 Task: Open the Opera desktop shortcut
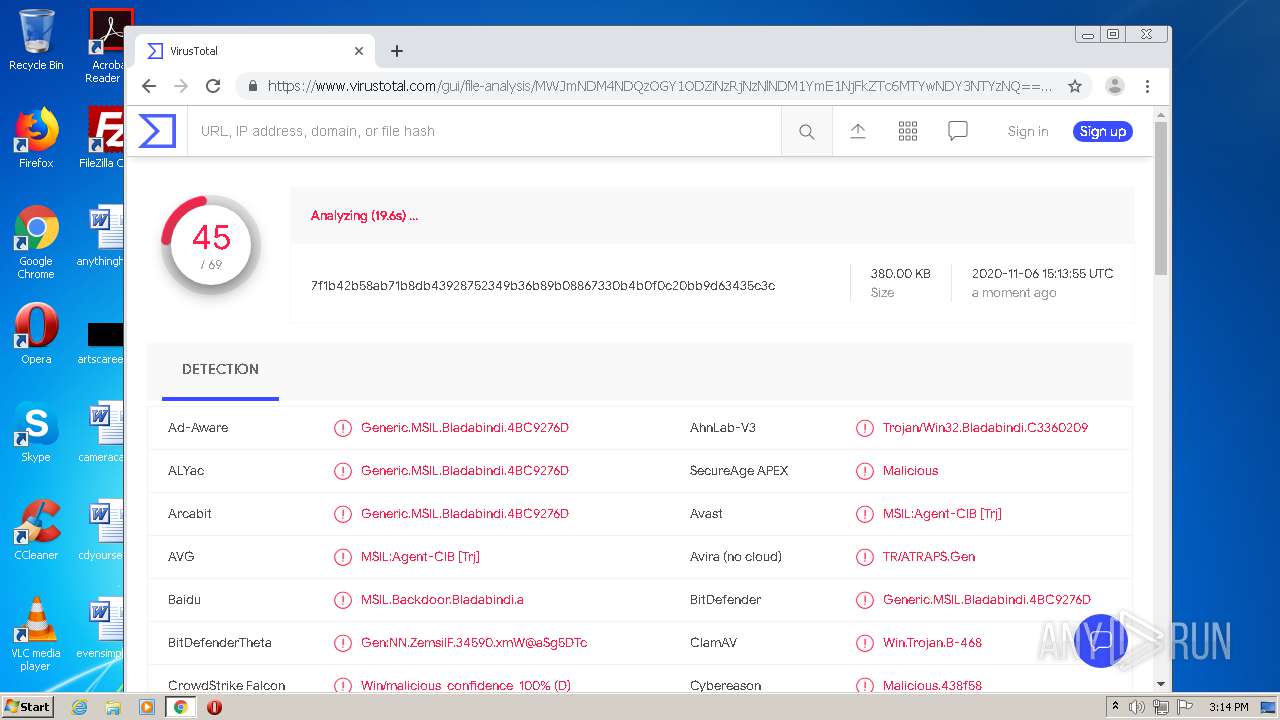pyautogui.click(x=36, y=334)
